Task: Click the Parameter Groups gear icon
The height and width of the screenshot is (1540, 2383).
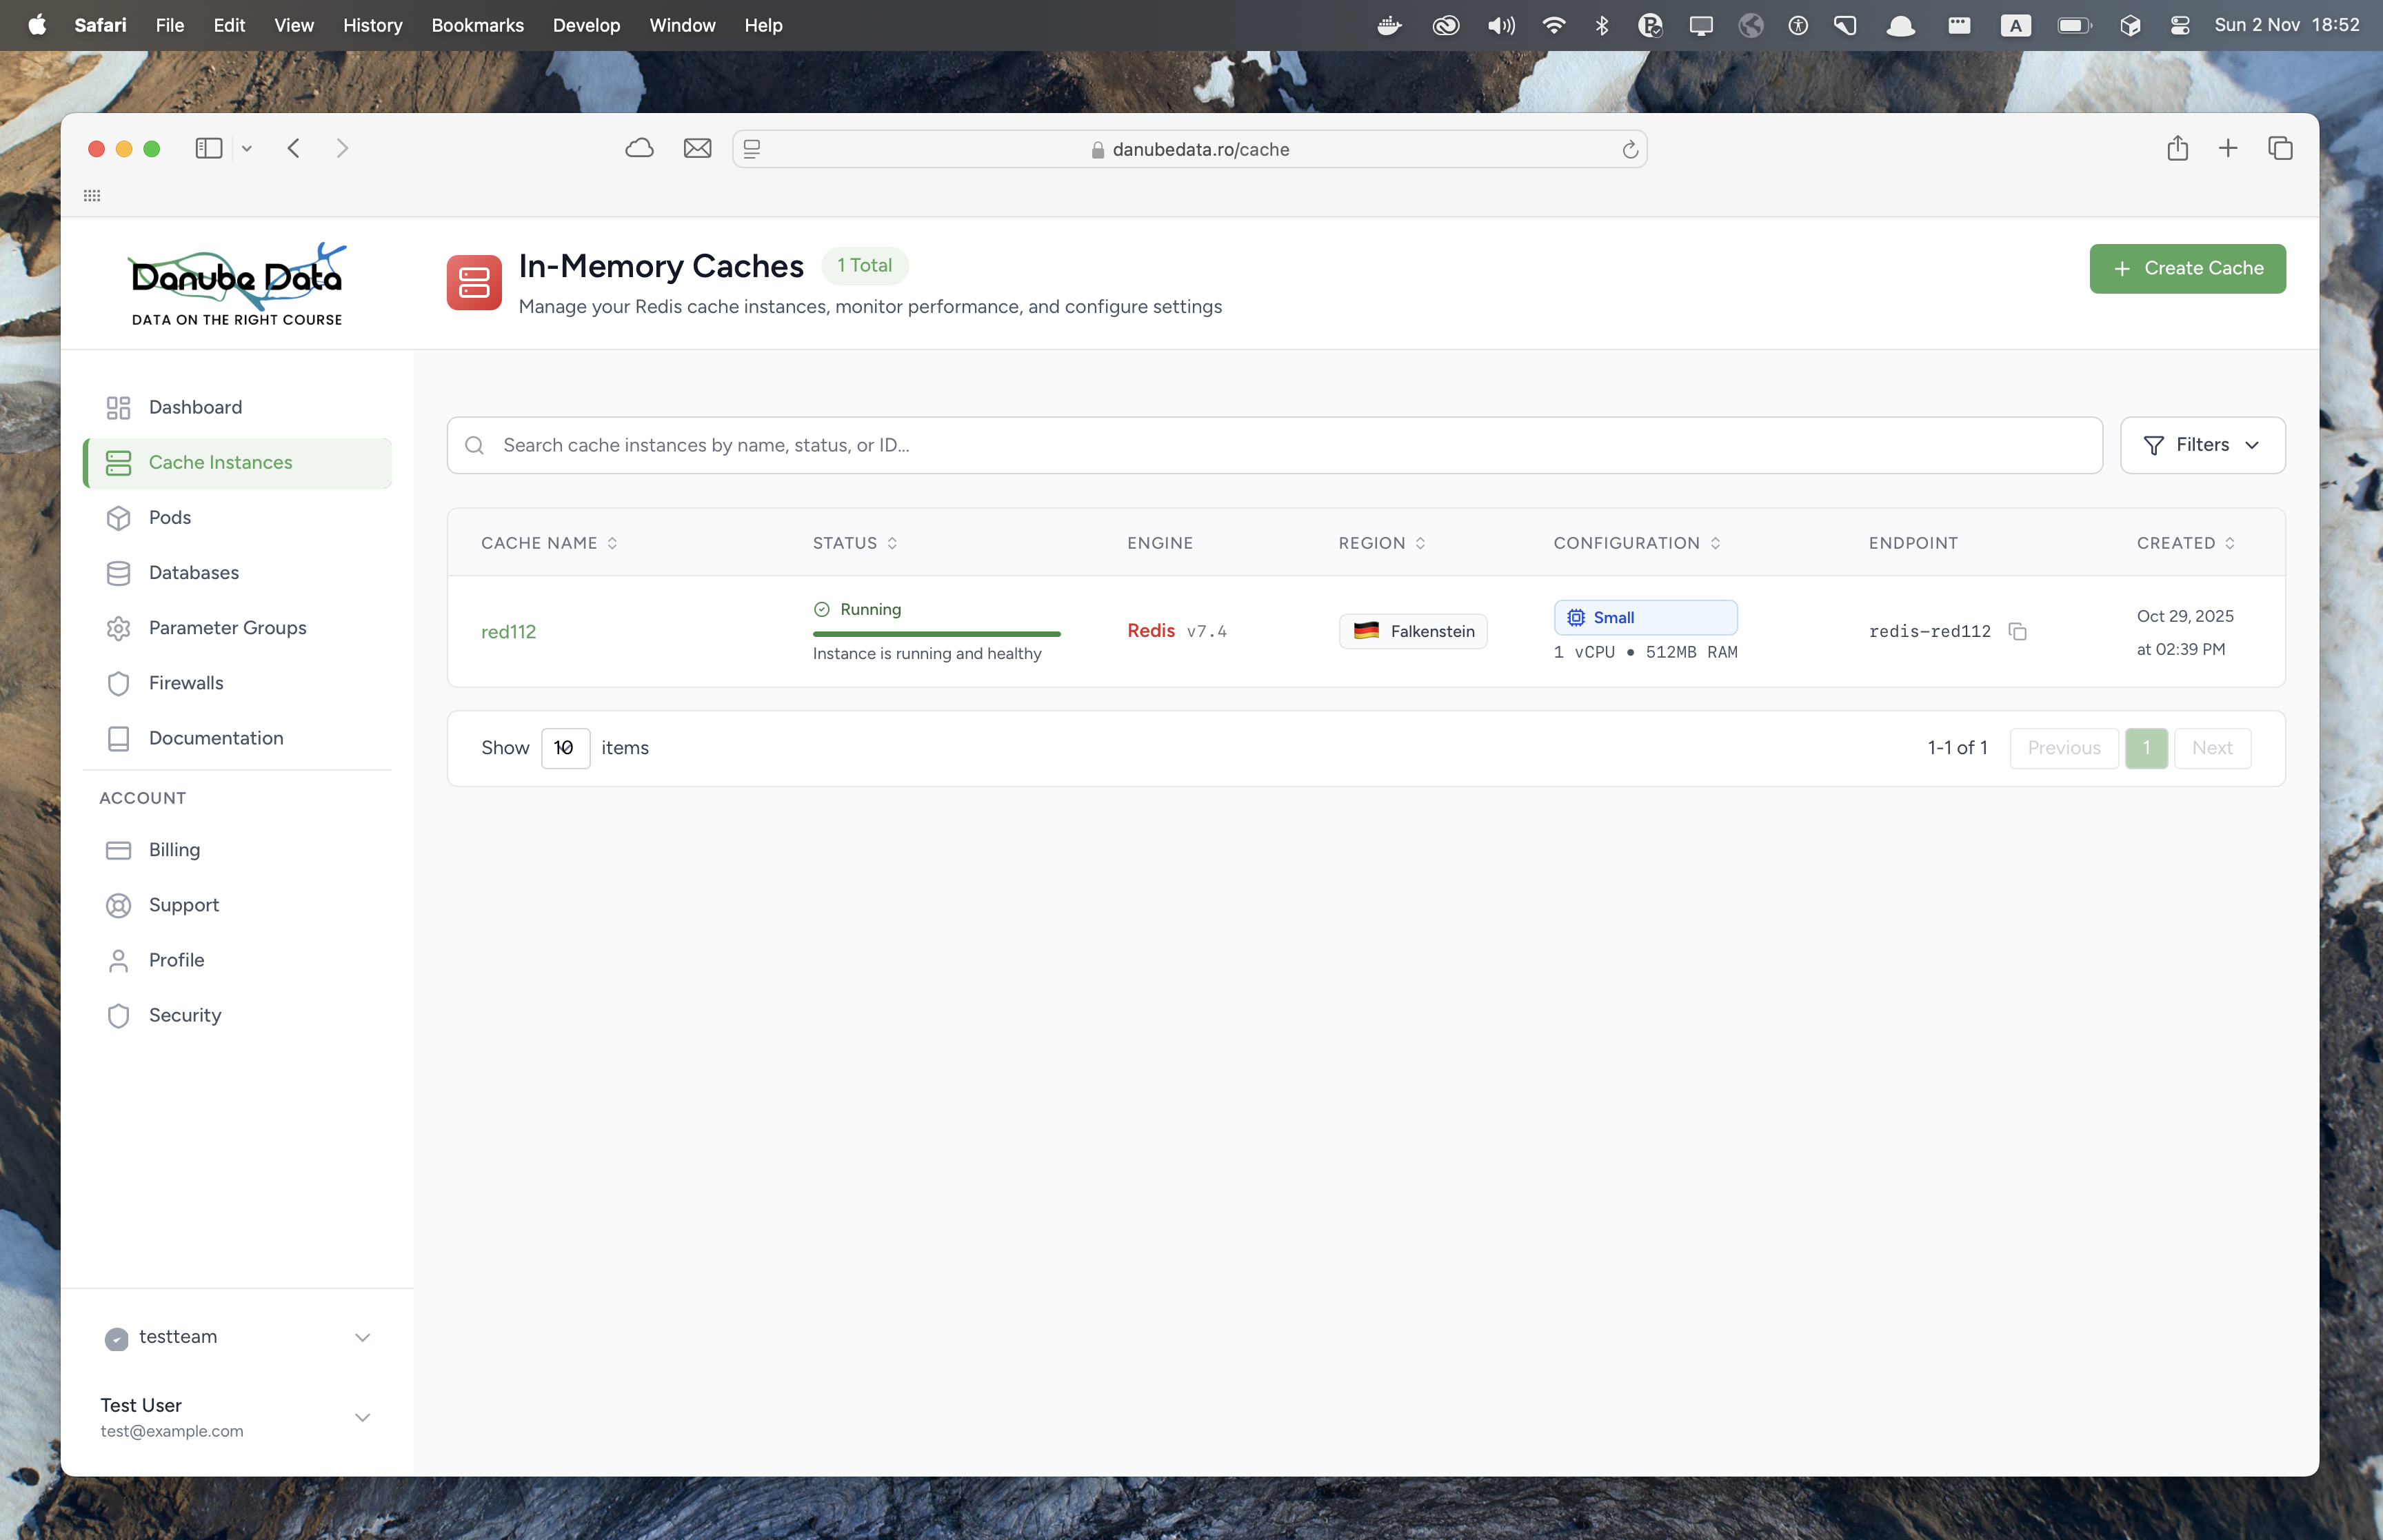Action: pyautogui.click(x=119, y=628)
